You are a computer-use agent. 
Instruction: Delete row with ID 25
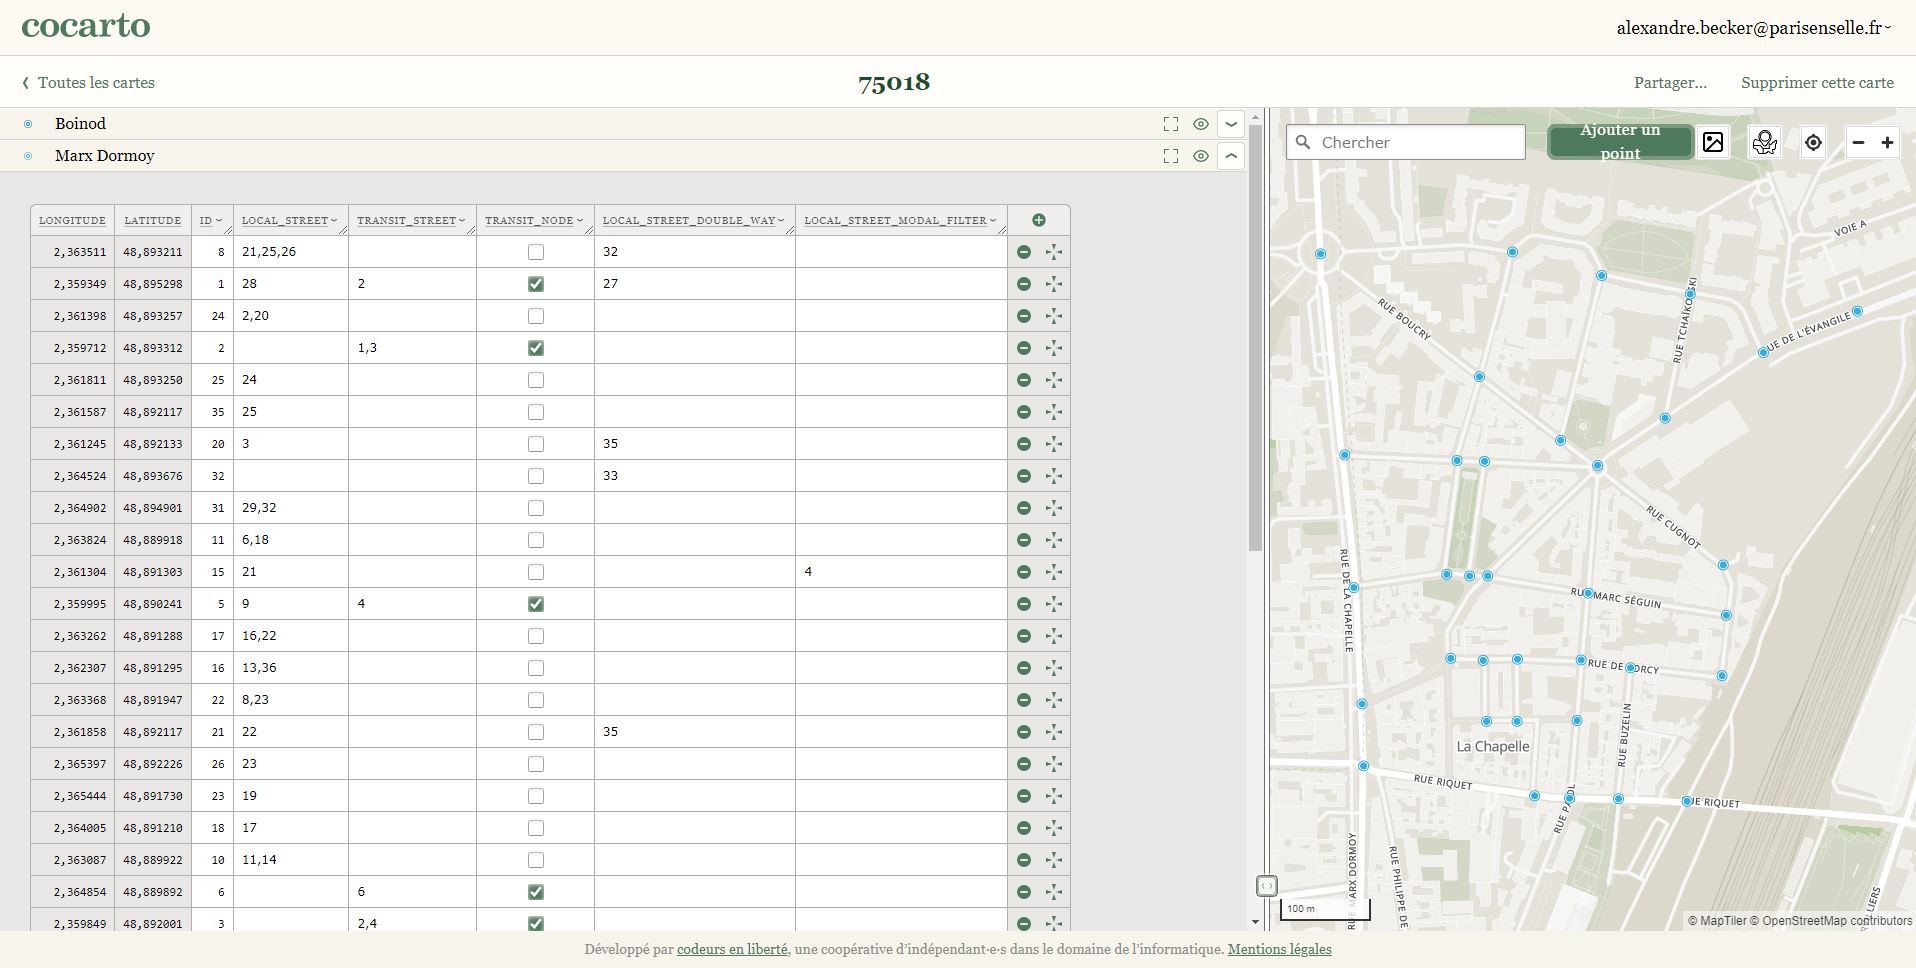[x=1024, y=380]
